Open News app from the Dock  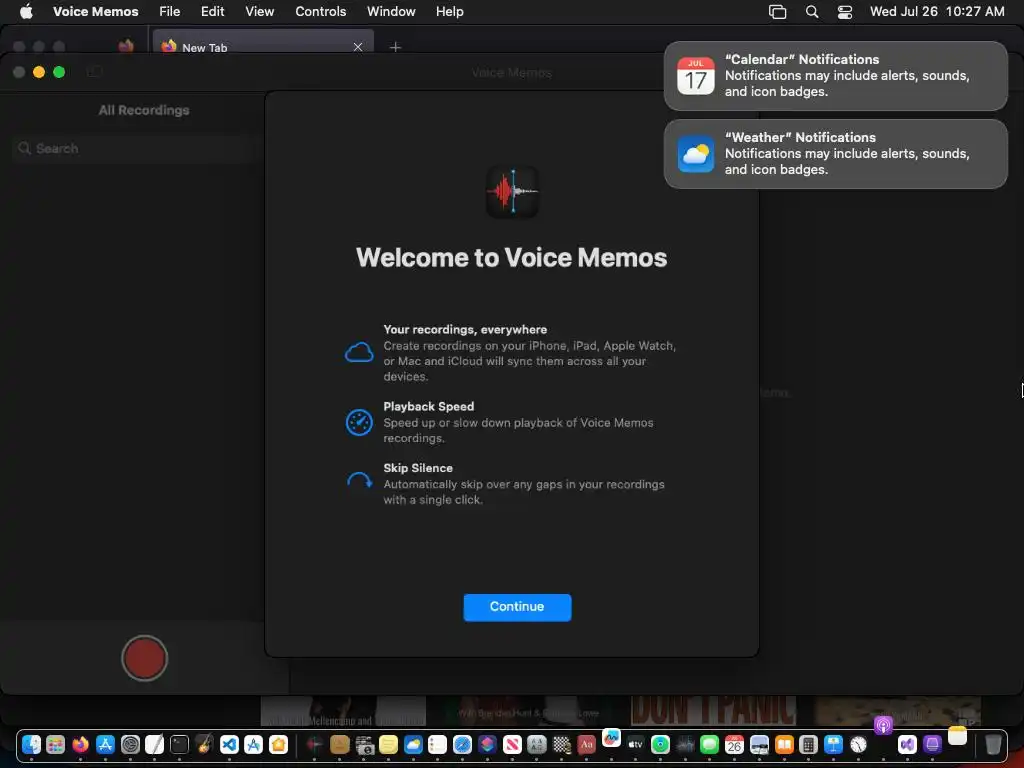point(512,744)
